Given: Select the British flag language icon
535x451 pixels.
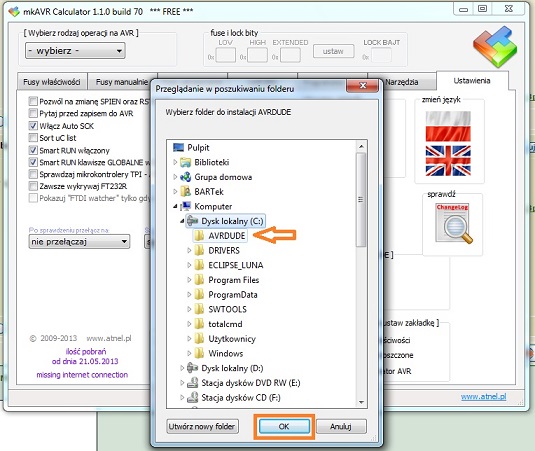Looking at the screenshot, I should click(x=448, y=160).
